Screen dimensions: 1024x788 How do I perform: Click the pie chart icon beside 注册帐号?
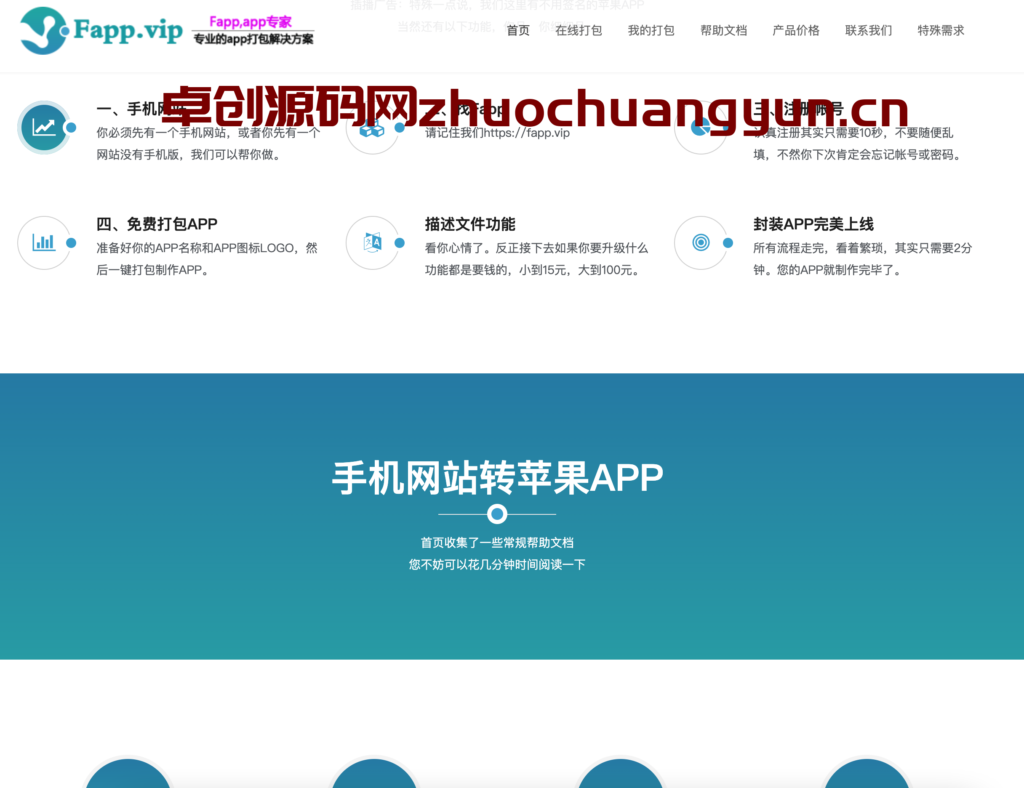(701, 129)
